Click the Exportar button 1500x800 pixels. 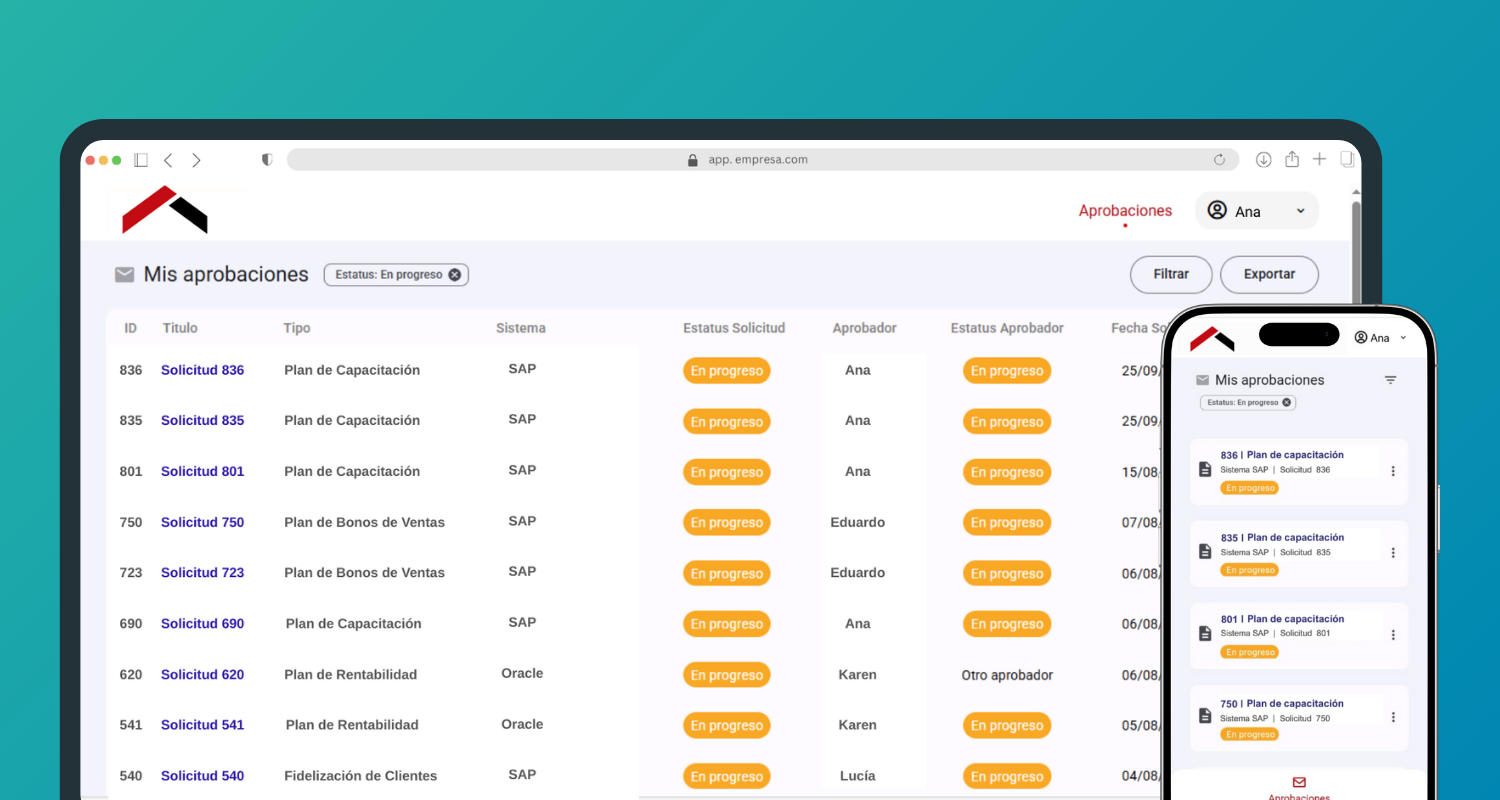click(1269, 274)
